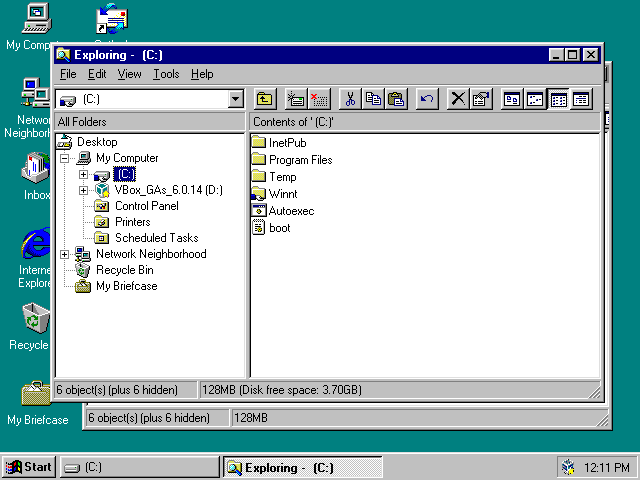Open the Start menu
The height and width of the screenshot is (480, 640).
click(x=29, y=467)
